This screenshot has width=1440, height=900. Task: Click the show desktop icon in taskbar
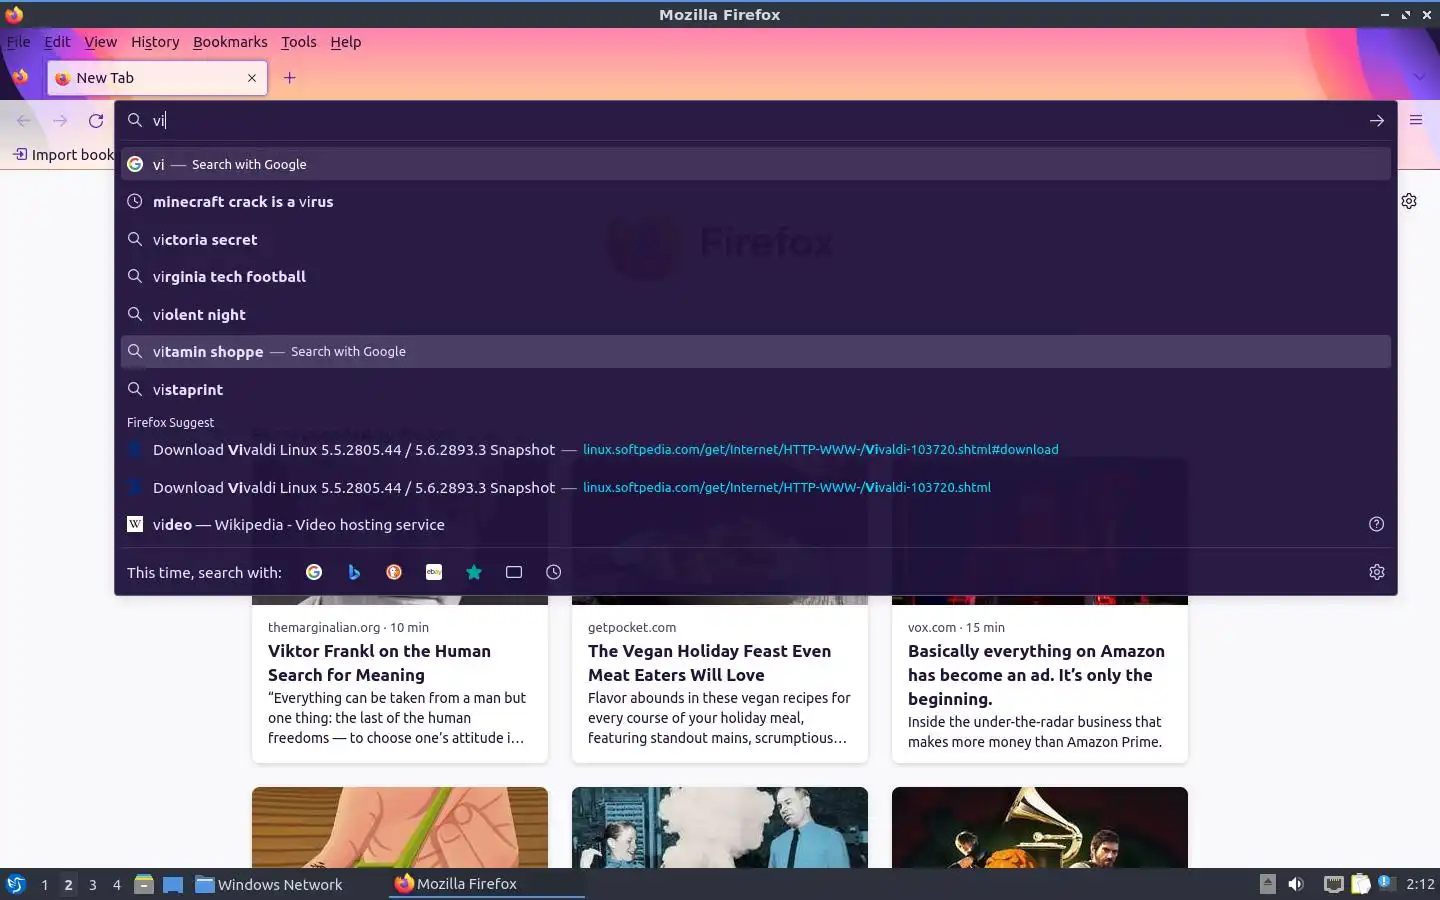point(173,884)
